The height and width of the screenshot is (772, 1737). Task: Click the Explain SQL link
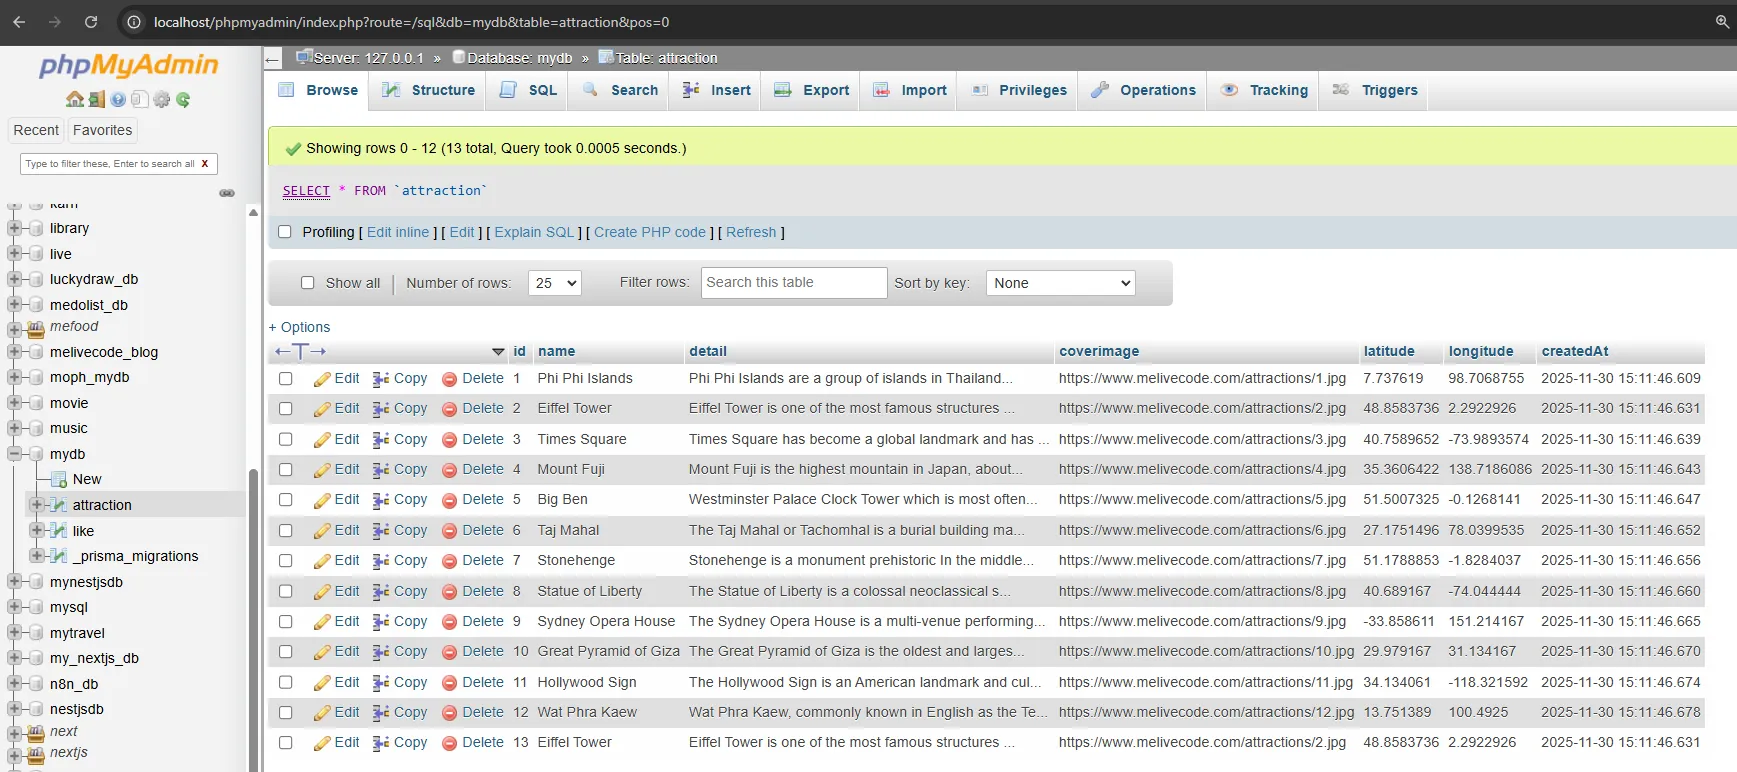(534, 232)
